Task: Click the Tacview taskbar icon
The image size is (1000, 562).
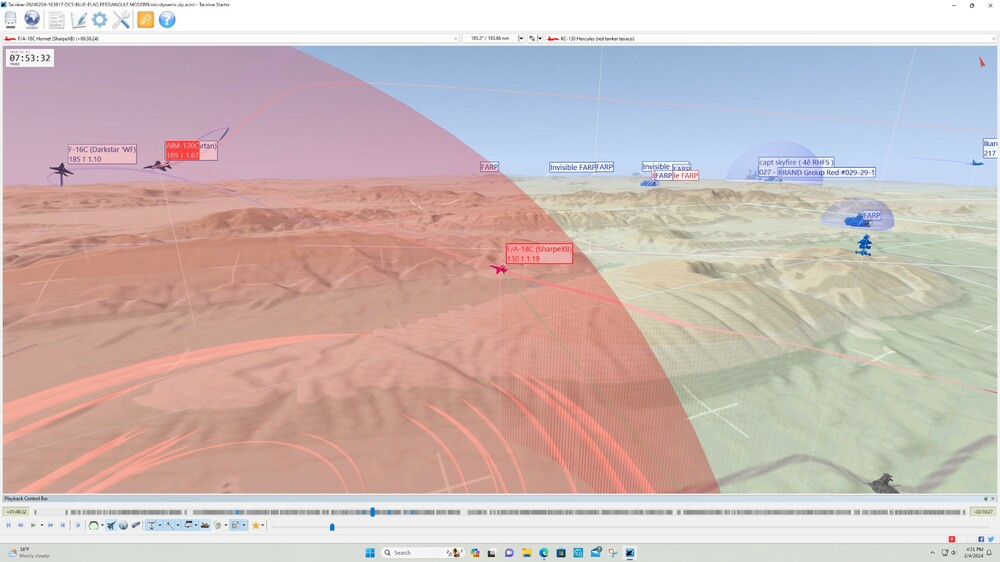Action: pyautogui.click(x=629, y=552)
